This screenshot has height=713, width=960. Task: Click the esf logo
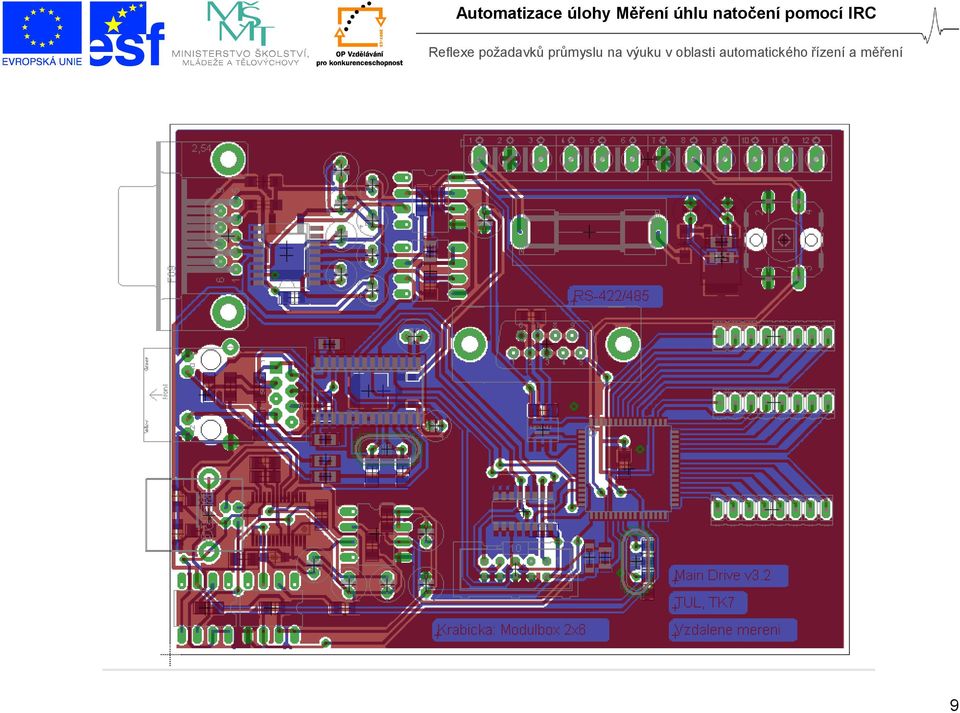127,34
